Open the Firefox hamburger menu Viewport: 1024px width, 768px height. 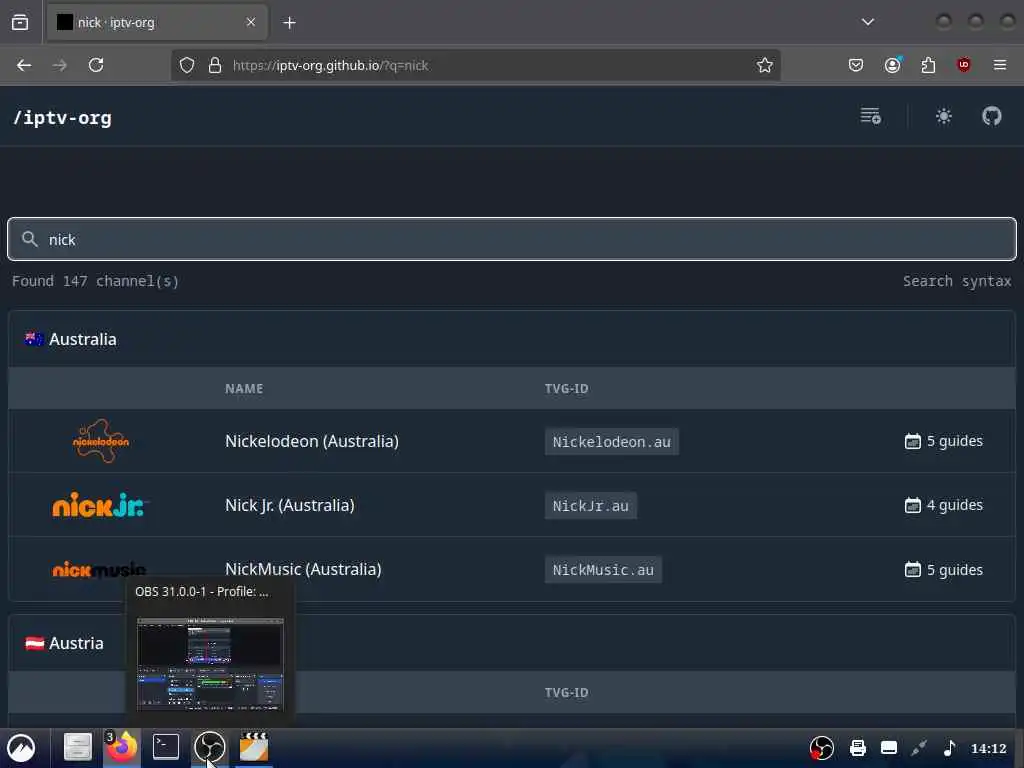(x=1000, y=65)
